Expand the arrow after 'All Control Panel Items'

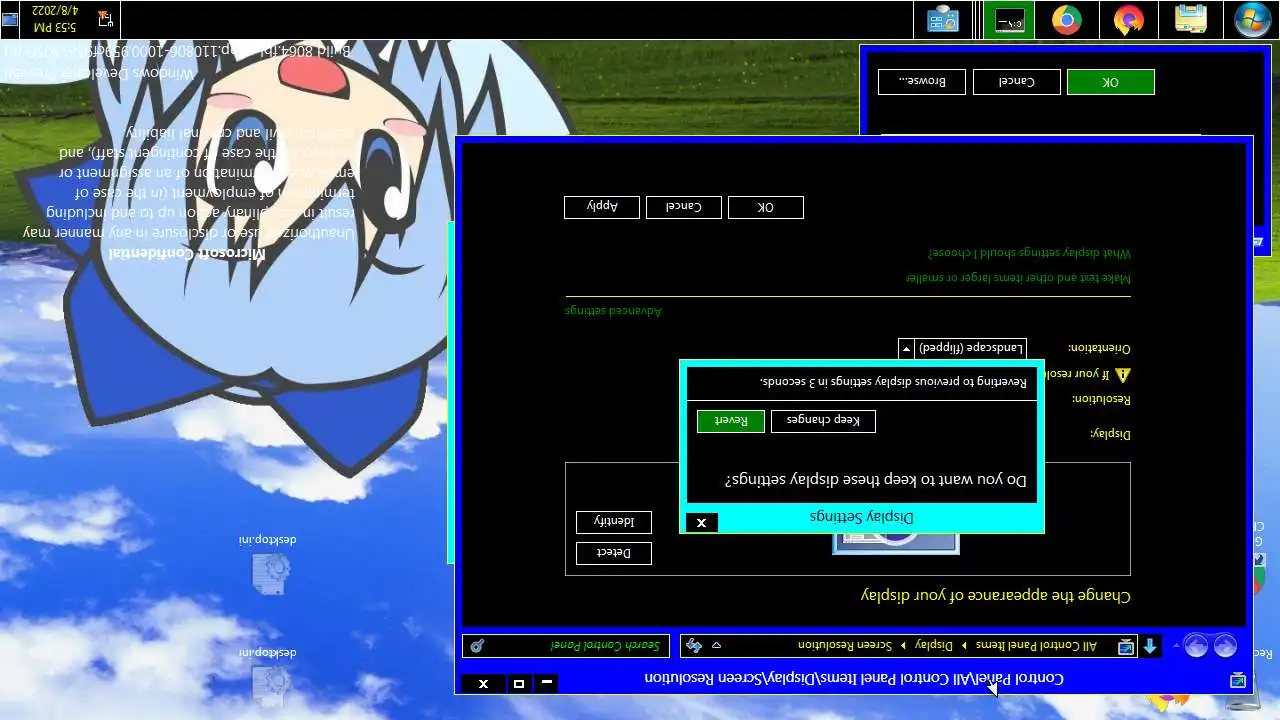964,646
